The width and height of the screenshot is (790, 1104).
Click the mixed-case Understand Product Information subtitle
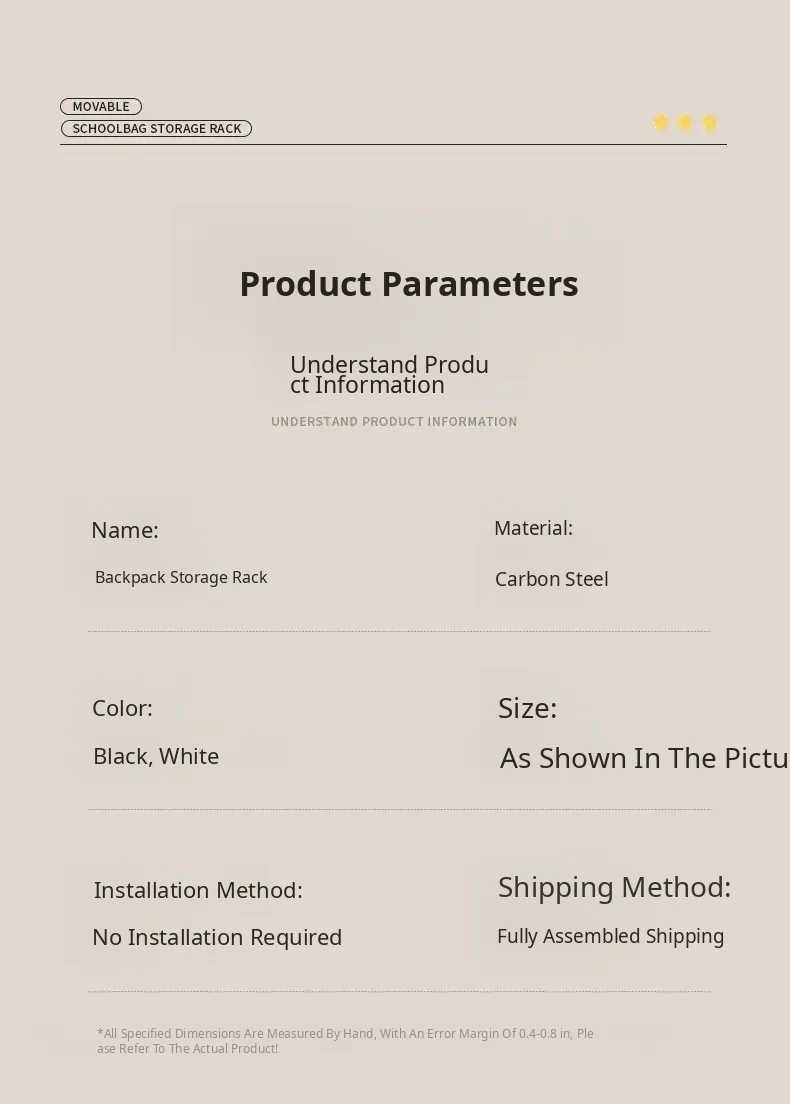(x=389, y=375)
